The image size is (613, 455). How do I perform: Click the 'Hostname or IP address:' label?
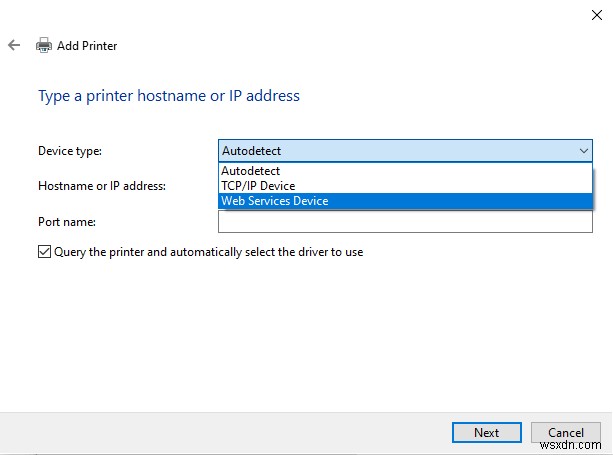pos(101,186)
